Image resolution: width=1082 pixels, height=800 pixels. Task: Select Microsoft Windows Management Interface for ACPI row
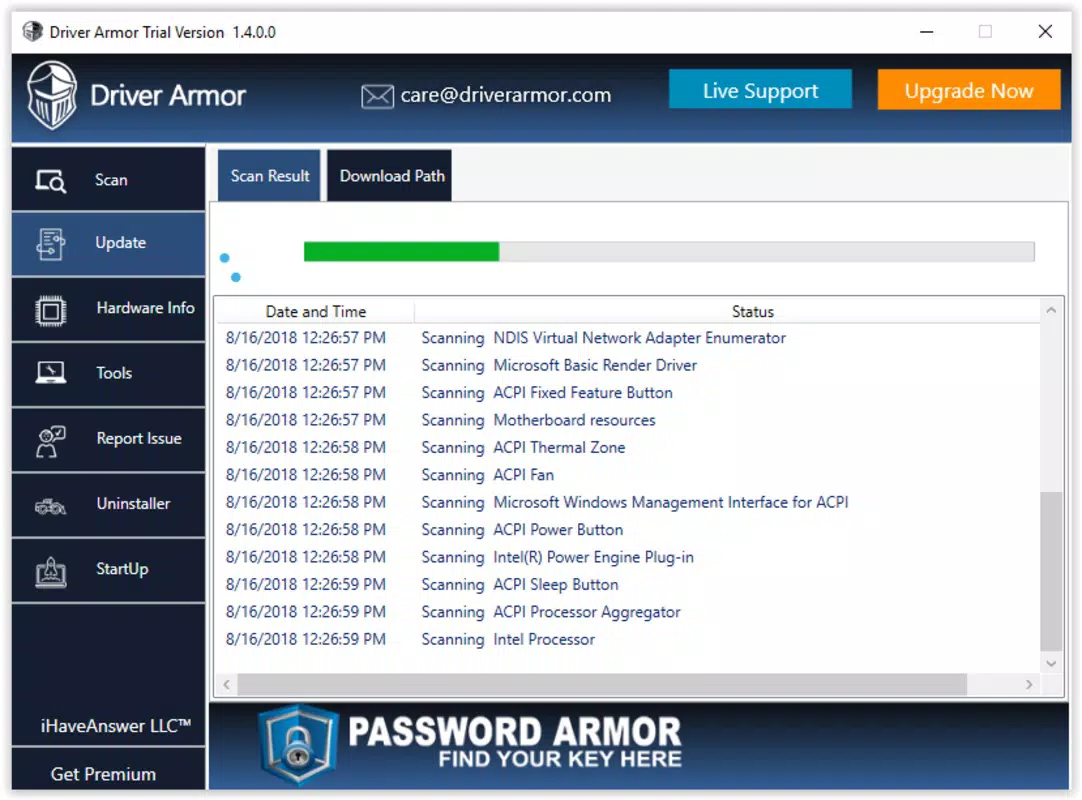click(627, 502)
